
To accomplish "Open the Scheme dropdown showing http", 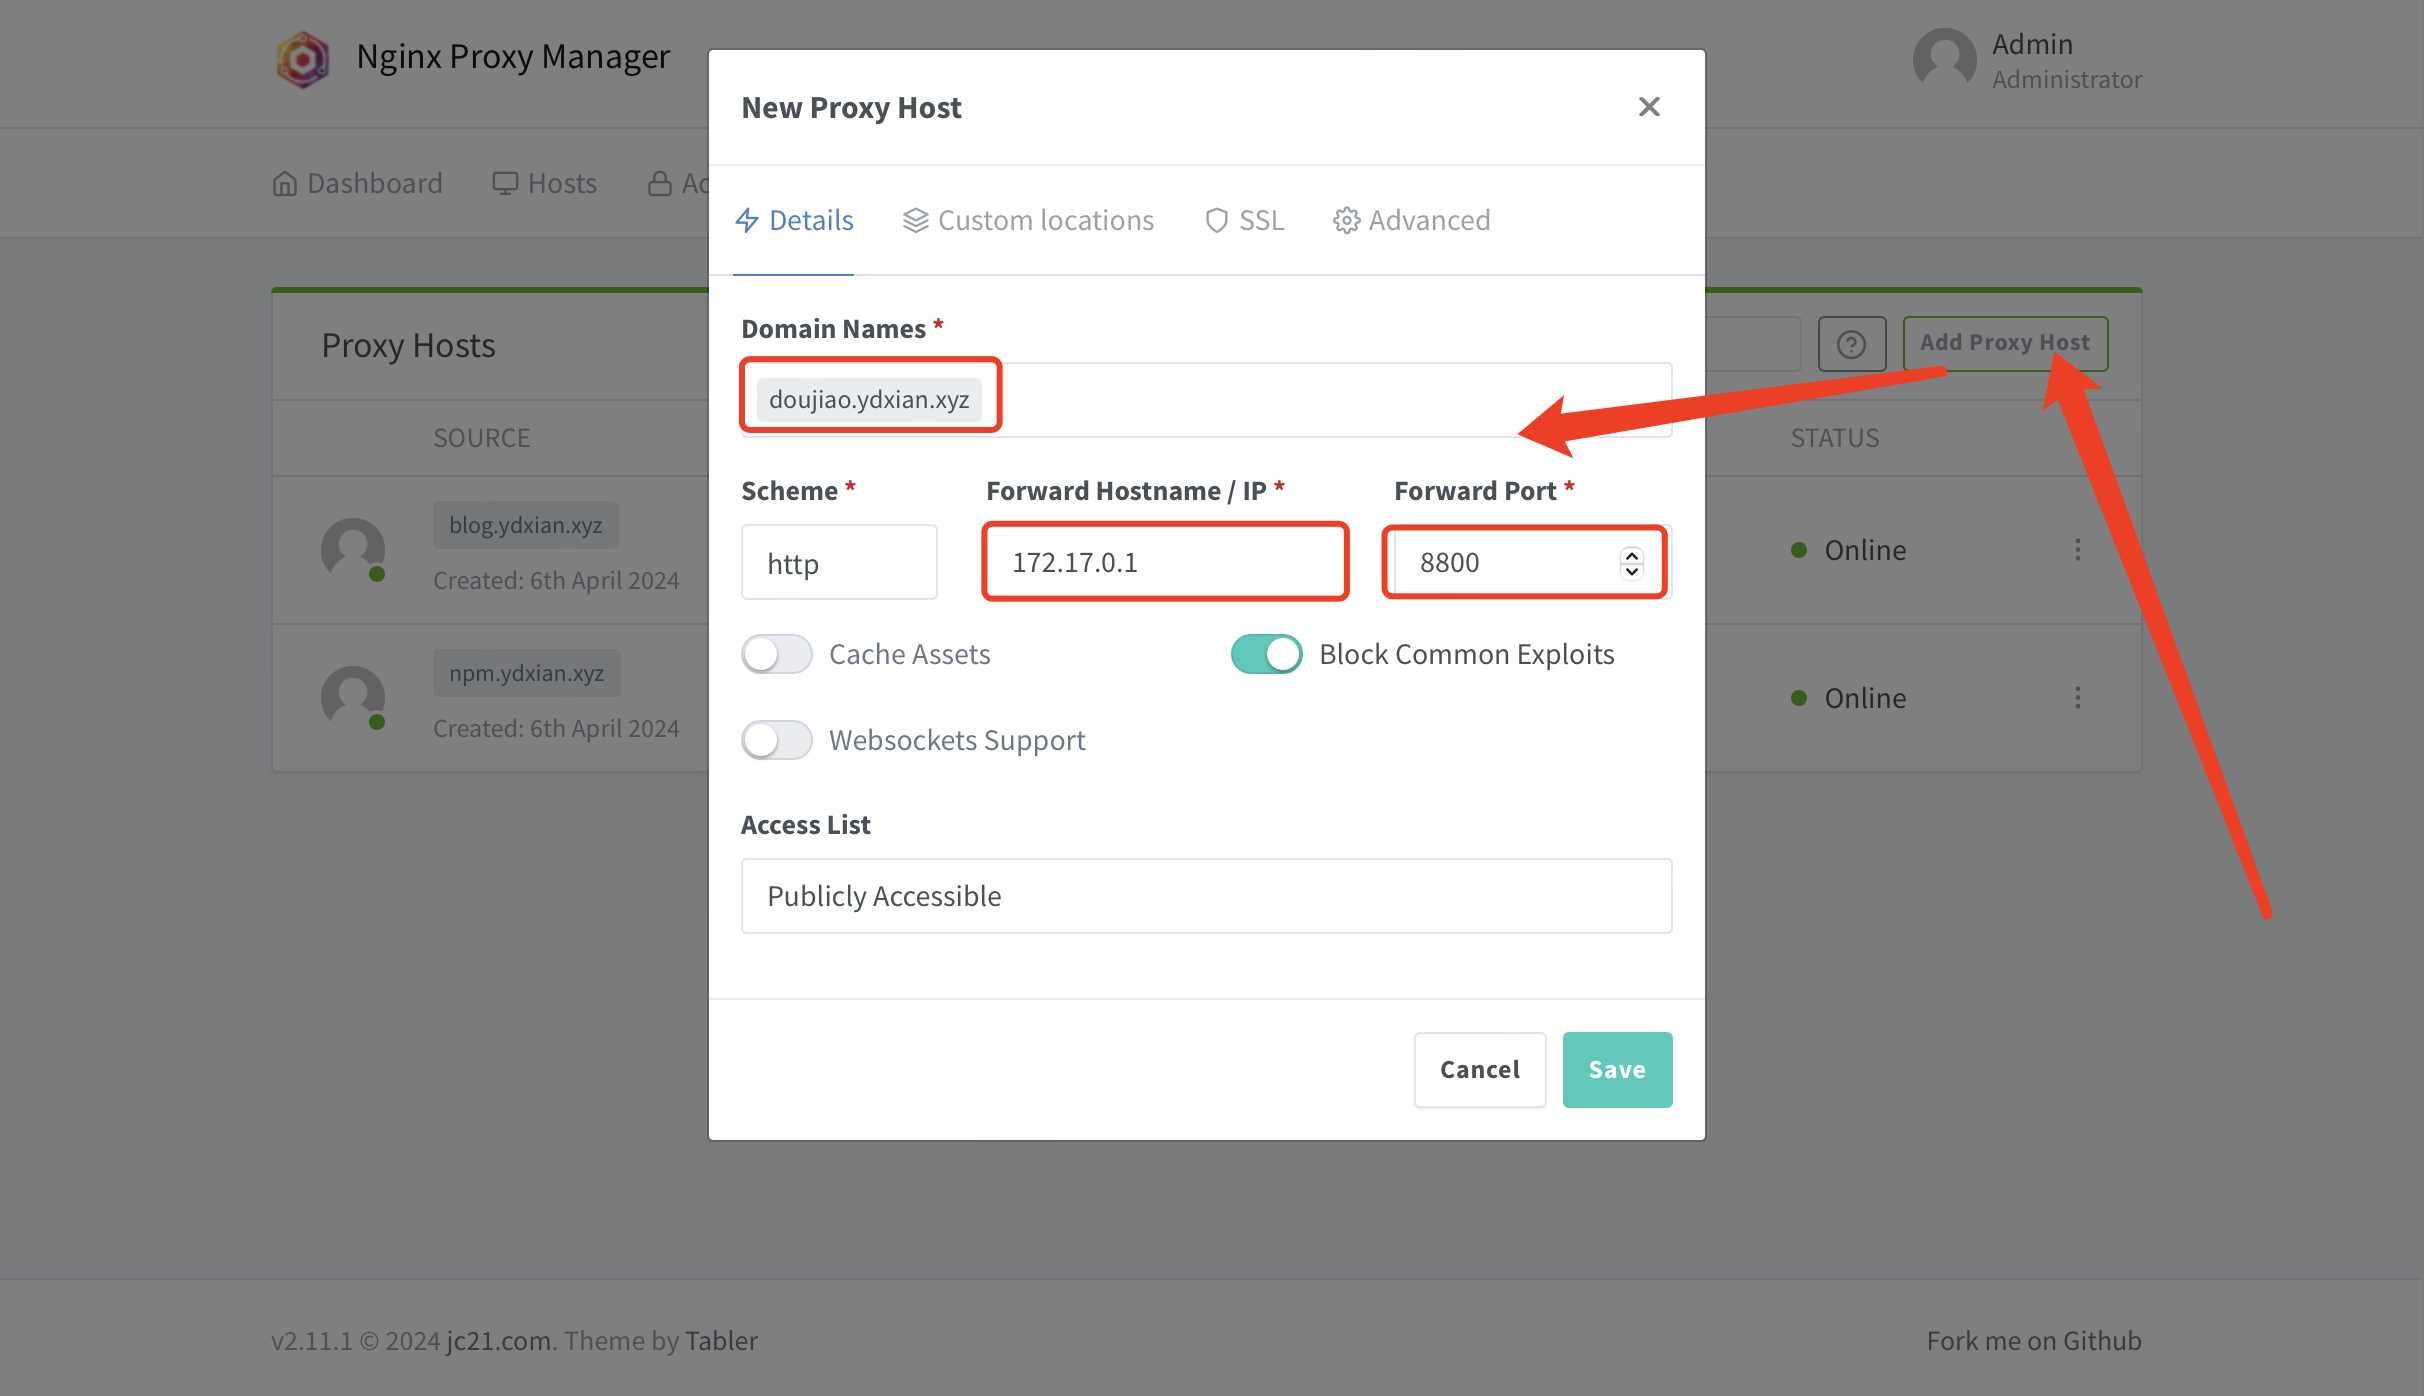I will 839,563.
